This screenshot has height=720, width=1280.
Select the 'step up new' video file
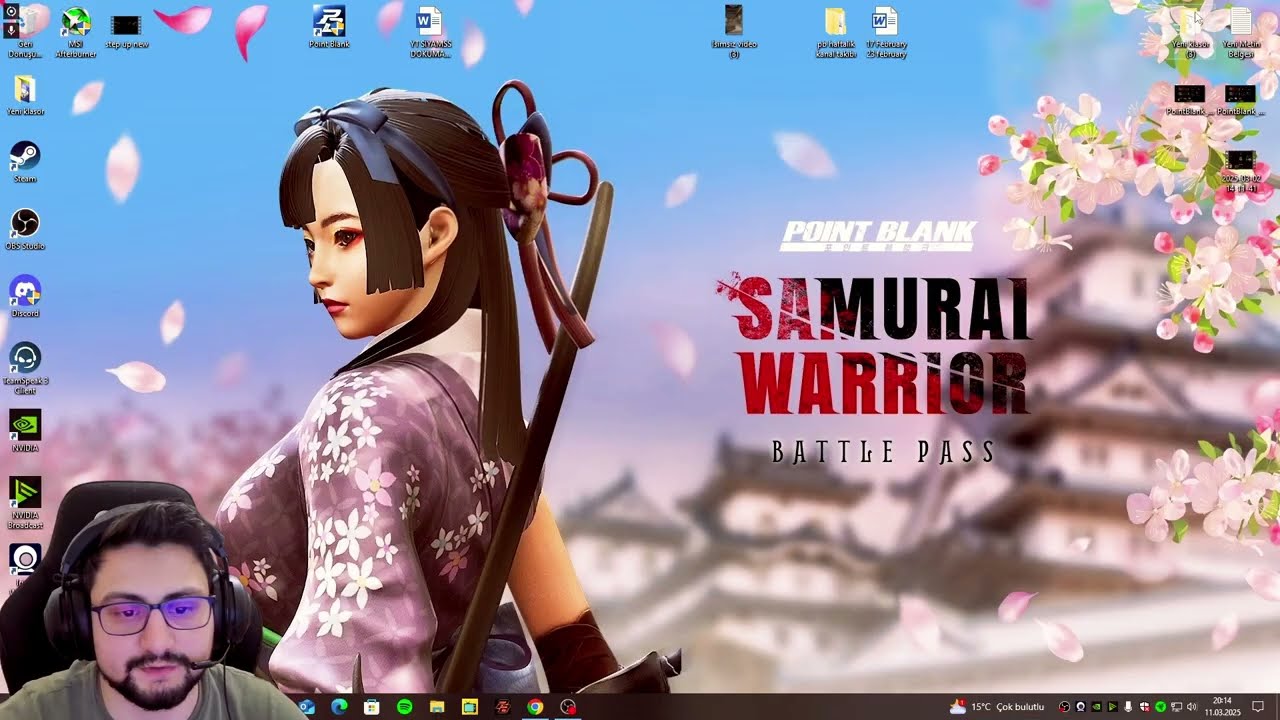tap(126, 31)
